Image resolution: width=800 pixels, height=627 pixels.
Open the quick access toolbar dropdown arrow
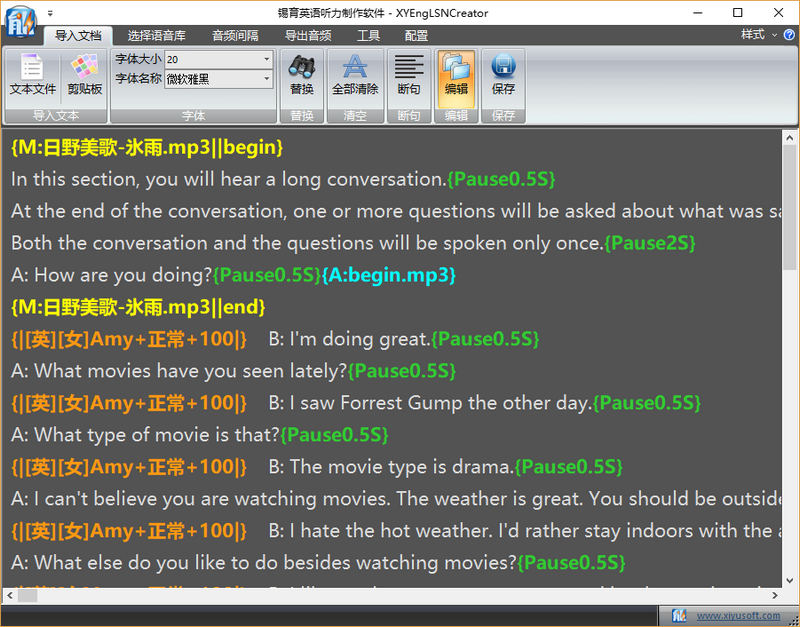pyautogui.click(x=50, y=13)
